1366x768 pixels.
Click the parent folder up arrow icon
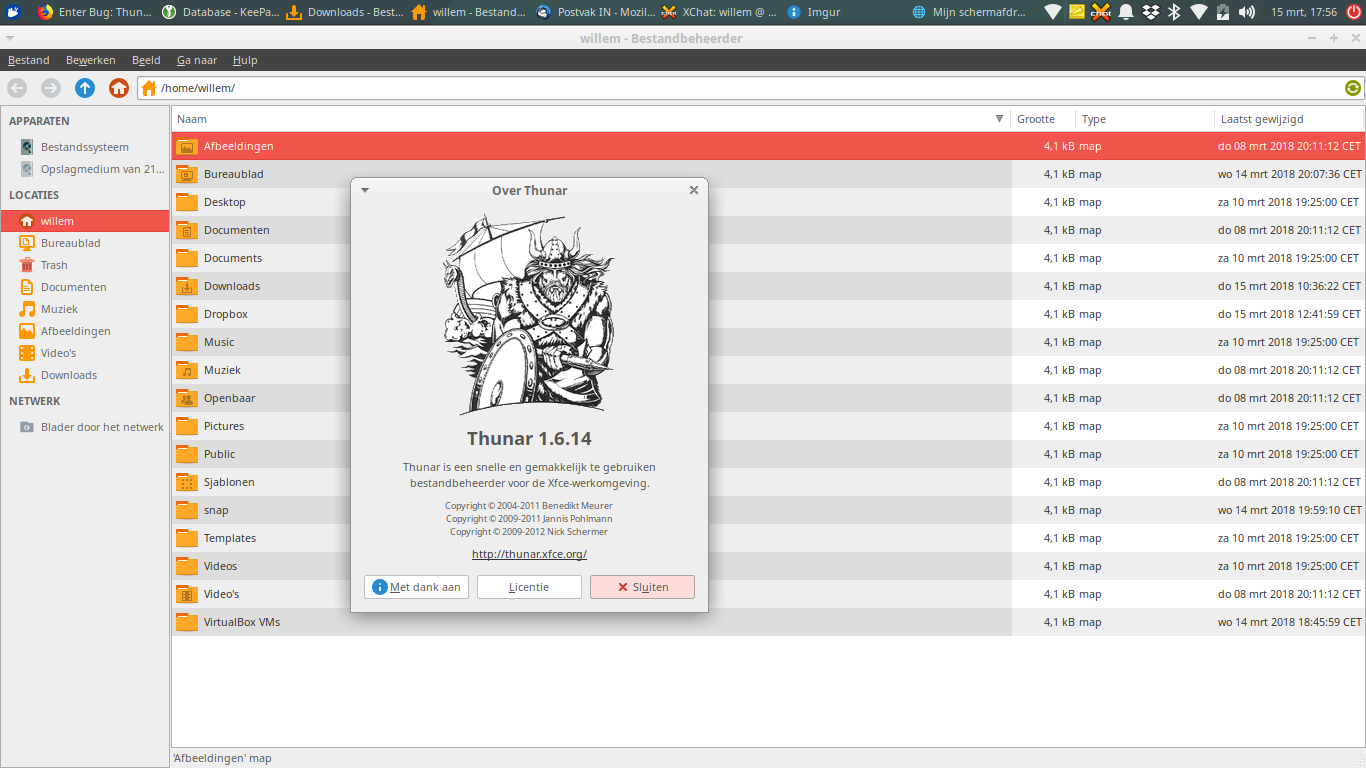(x=85, y=88)
